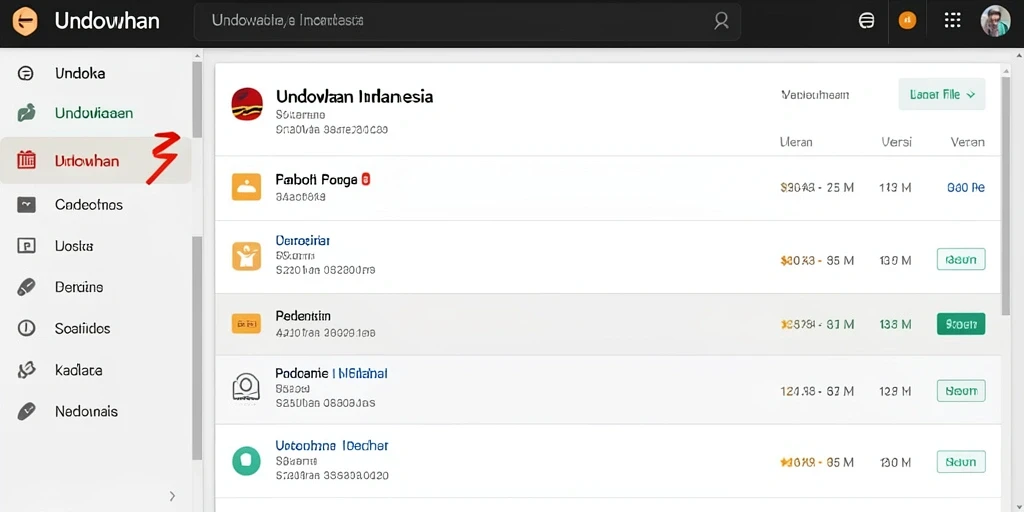Image resolution: width=1024 pixels, height=512 pixels.
Task: Select the green Undovliaaen sidebar item
Action: pyautogui.click(x=95, y=113)
